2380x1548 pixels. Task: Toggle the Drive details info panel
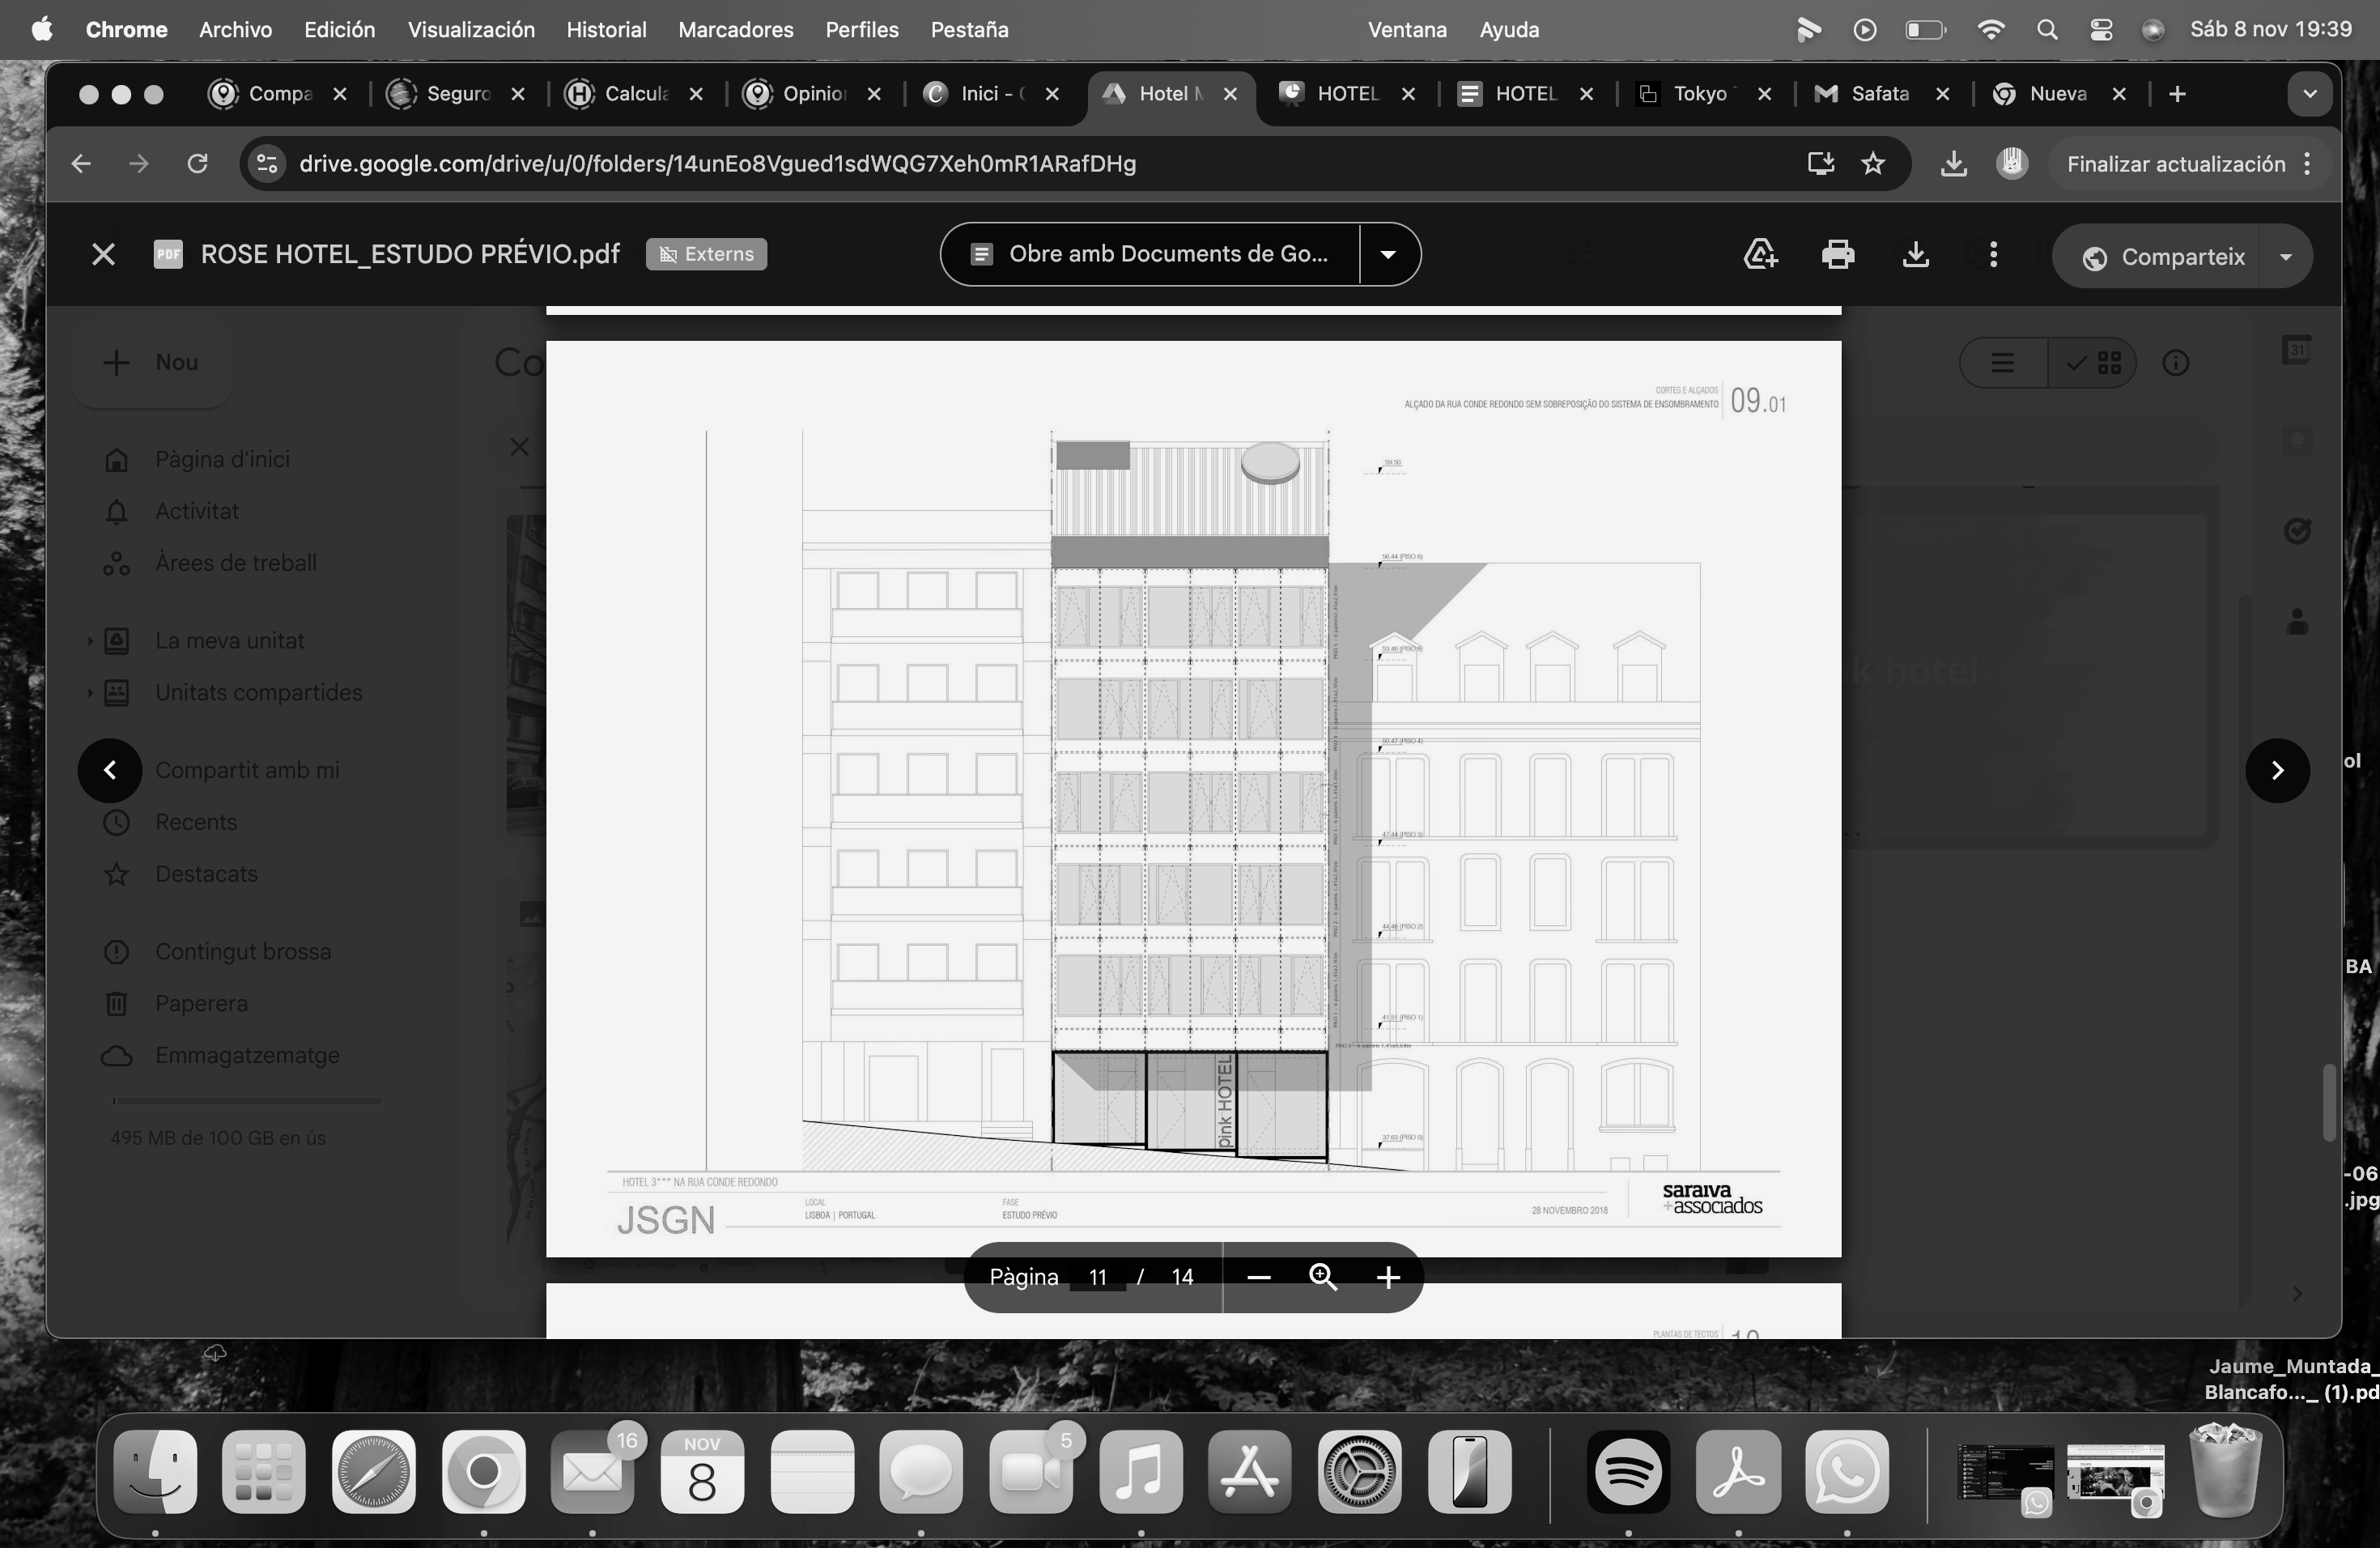(x=2176, y=363)
